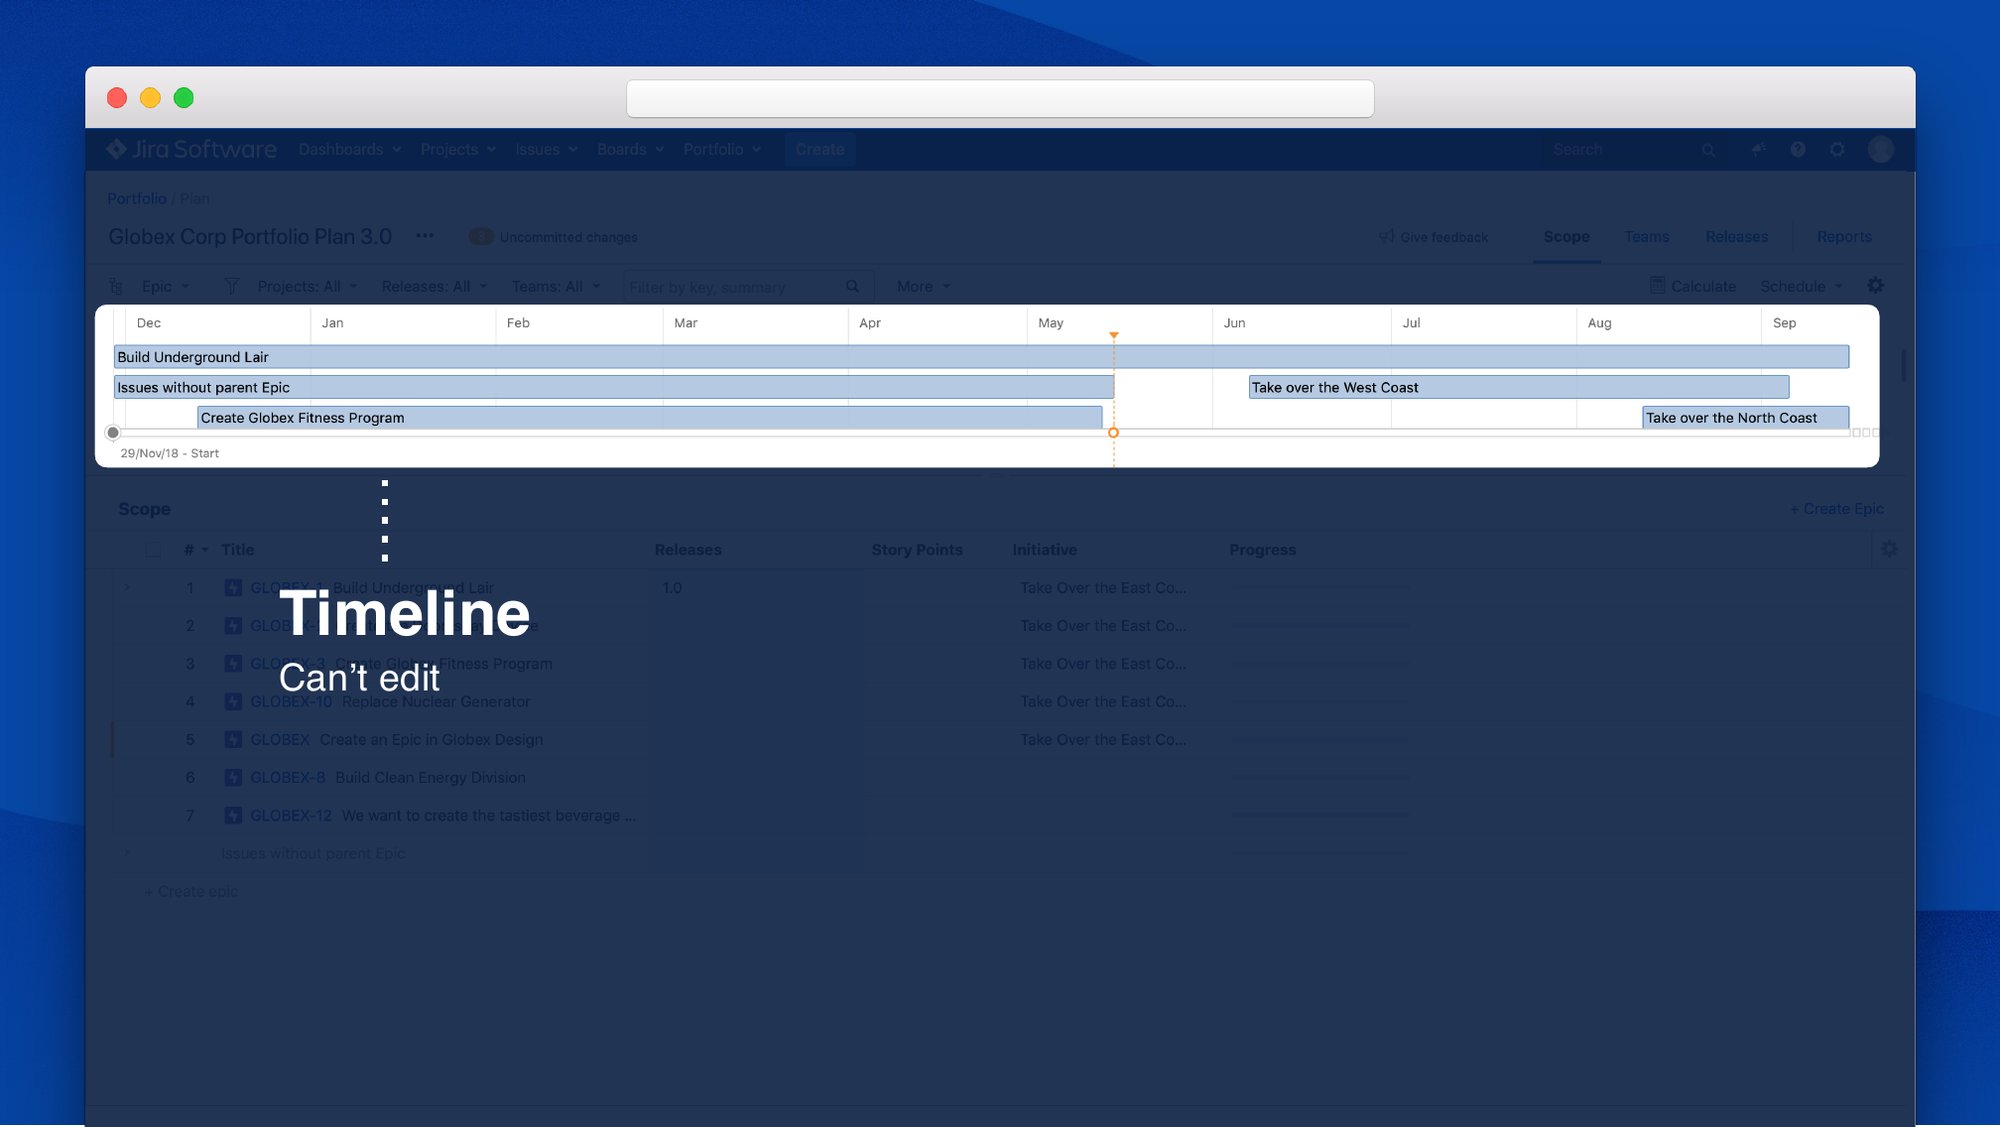This screenshot has width=2000, height=1127.
Task: Click the timeline start handle circle
Action: pyautogui.click(x=113, y=433)
